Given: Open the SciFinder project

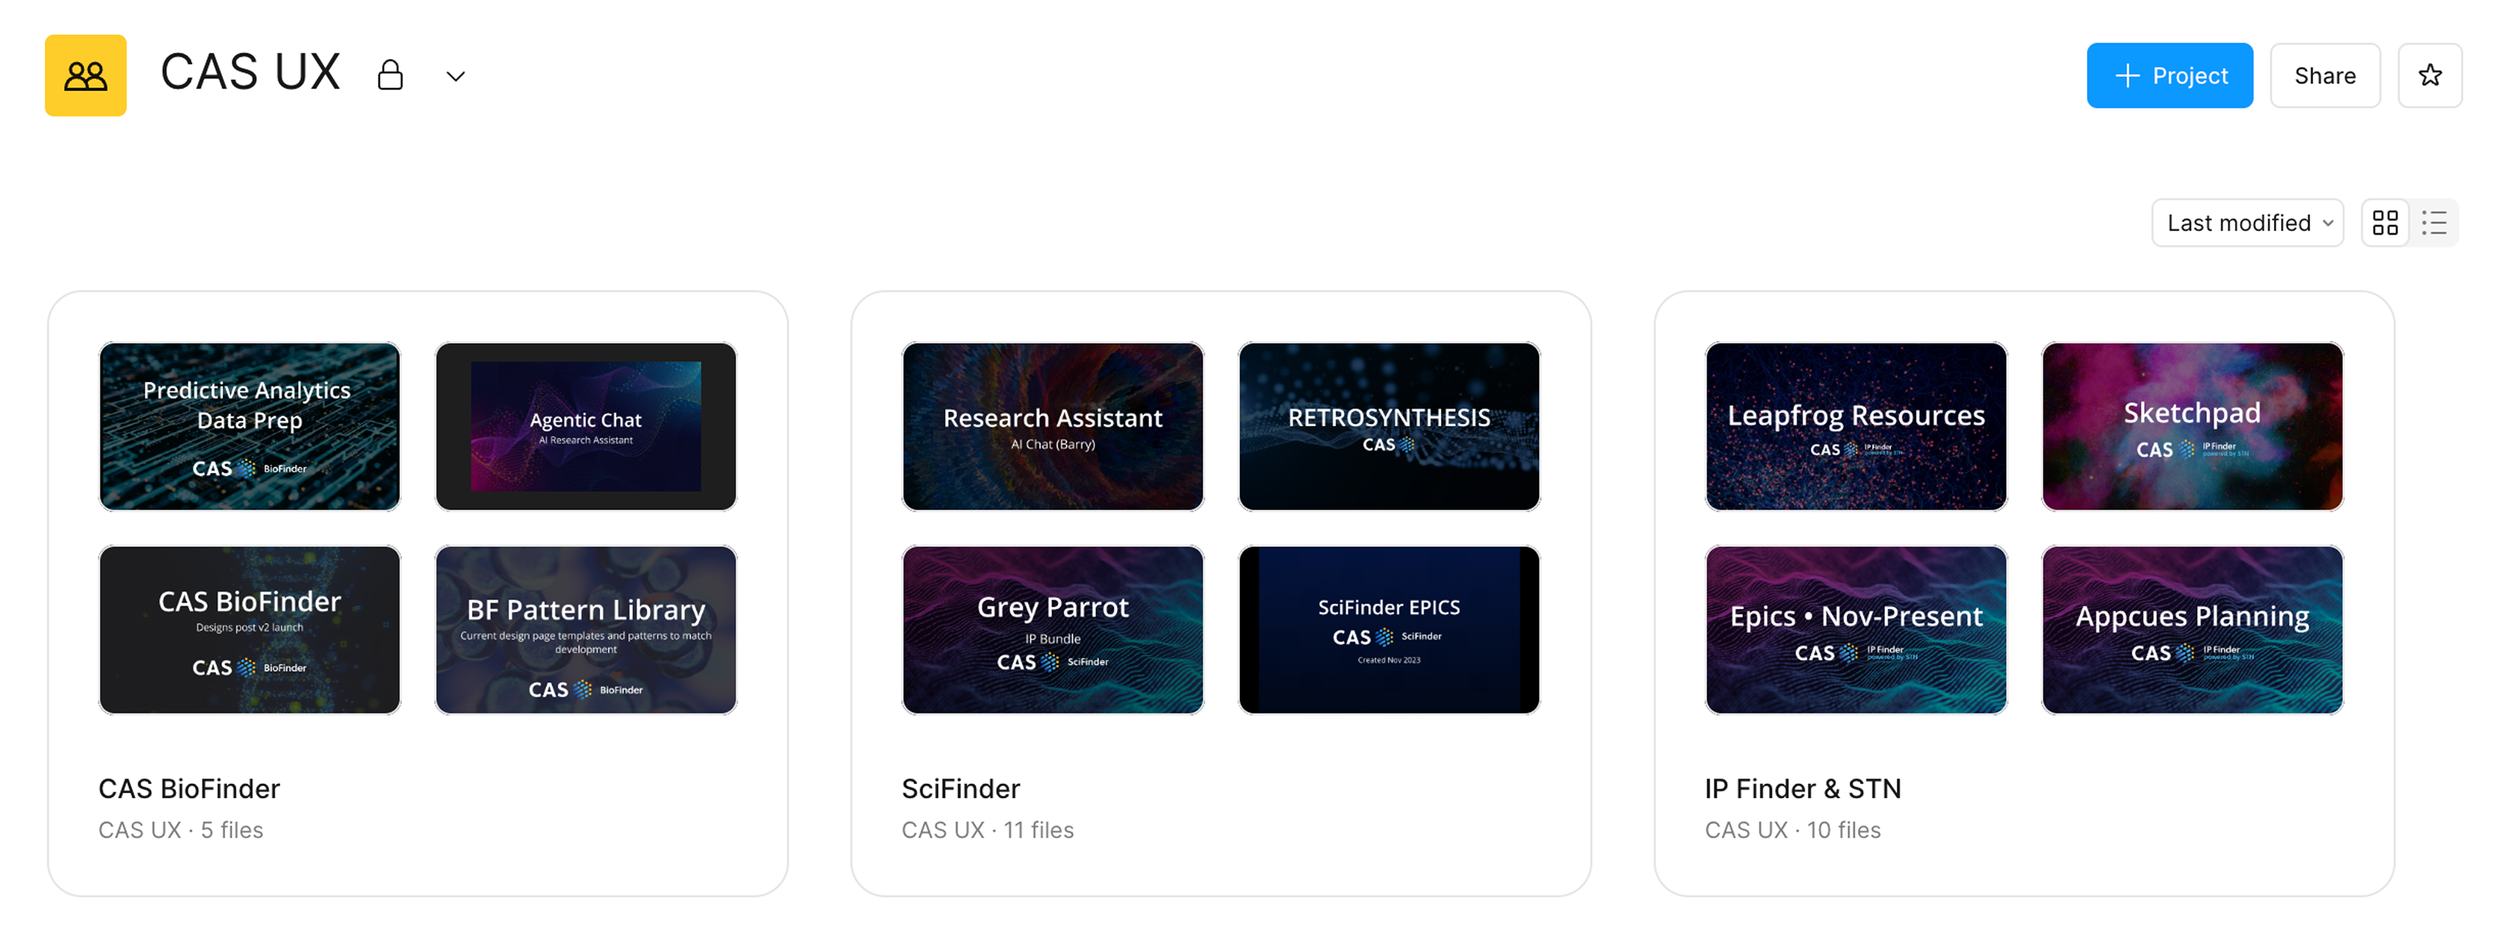Looking at the screenshot, I should 960,788.
